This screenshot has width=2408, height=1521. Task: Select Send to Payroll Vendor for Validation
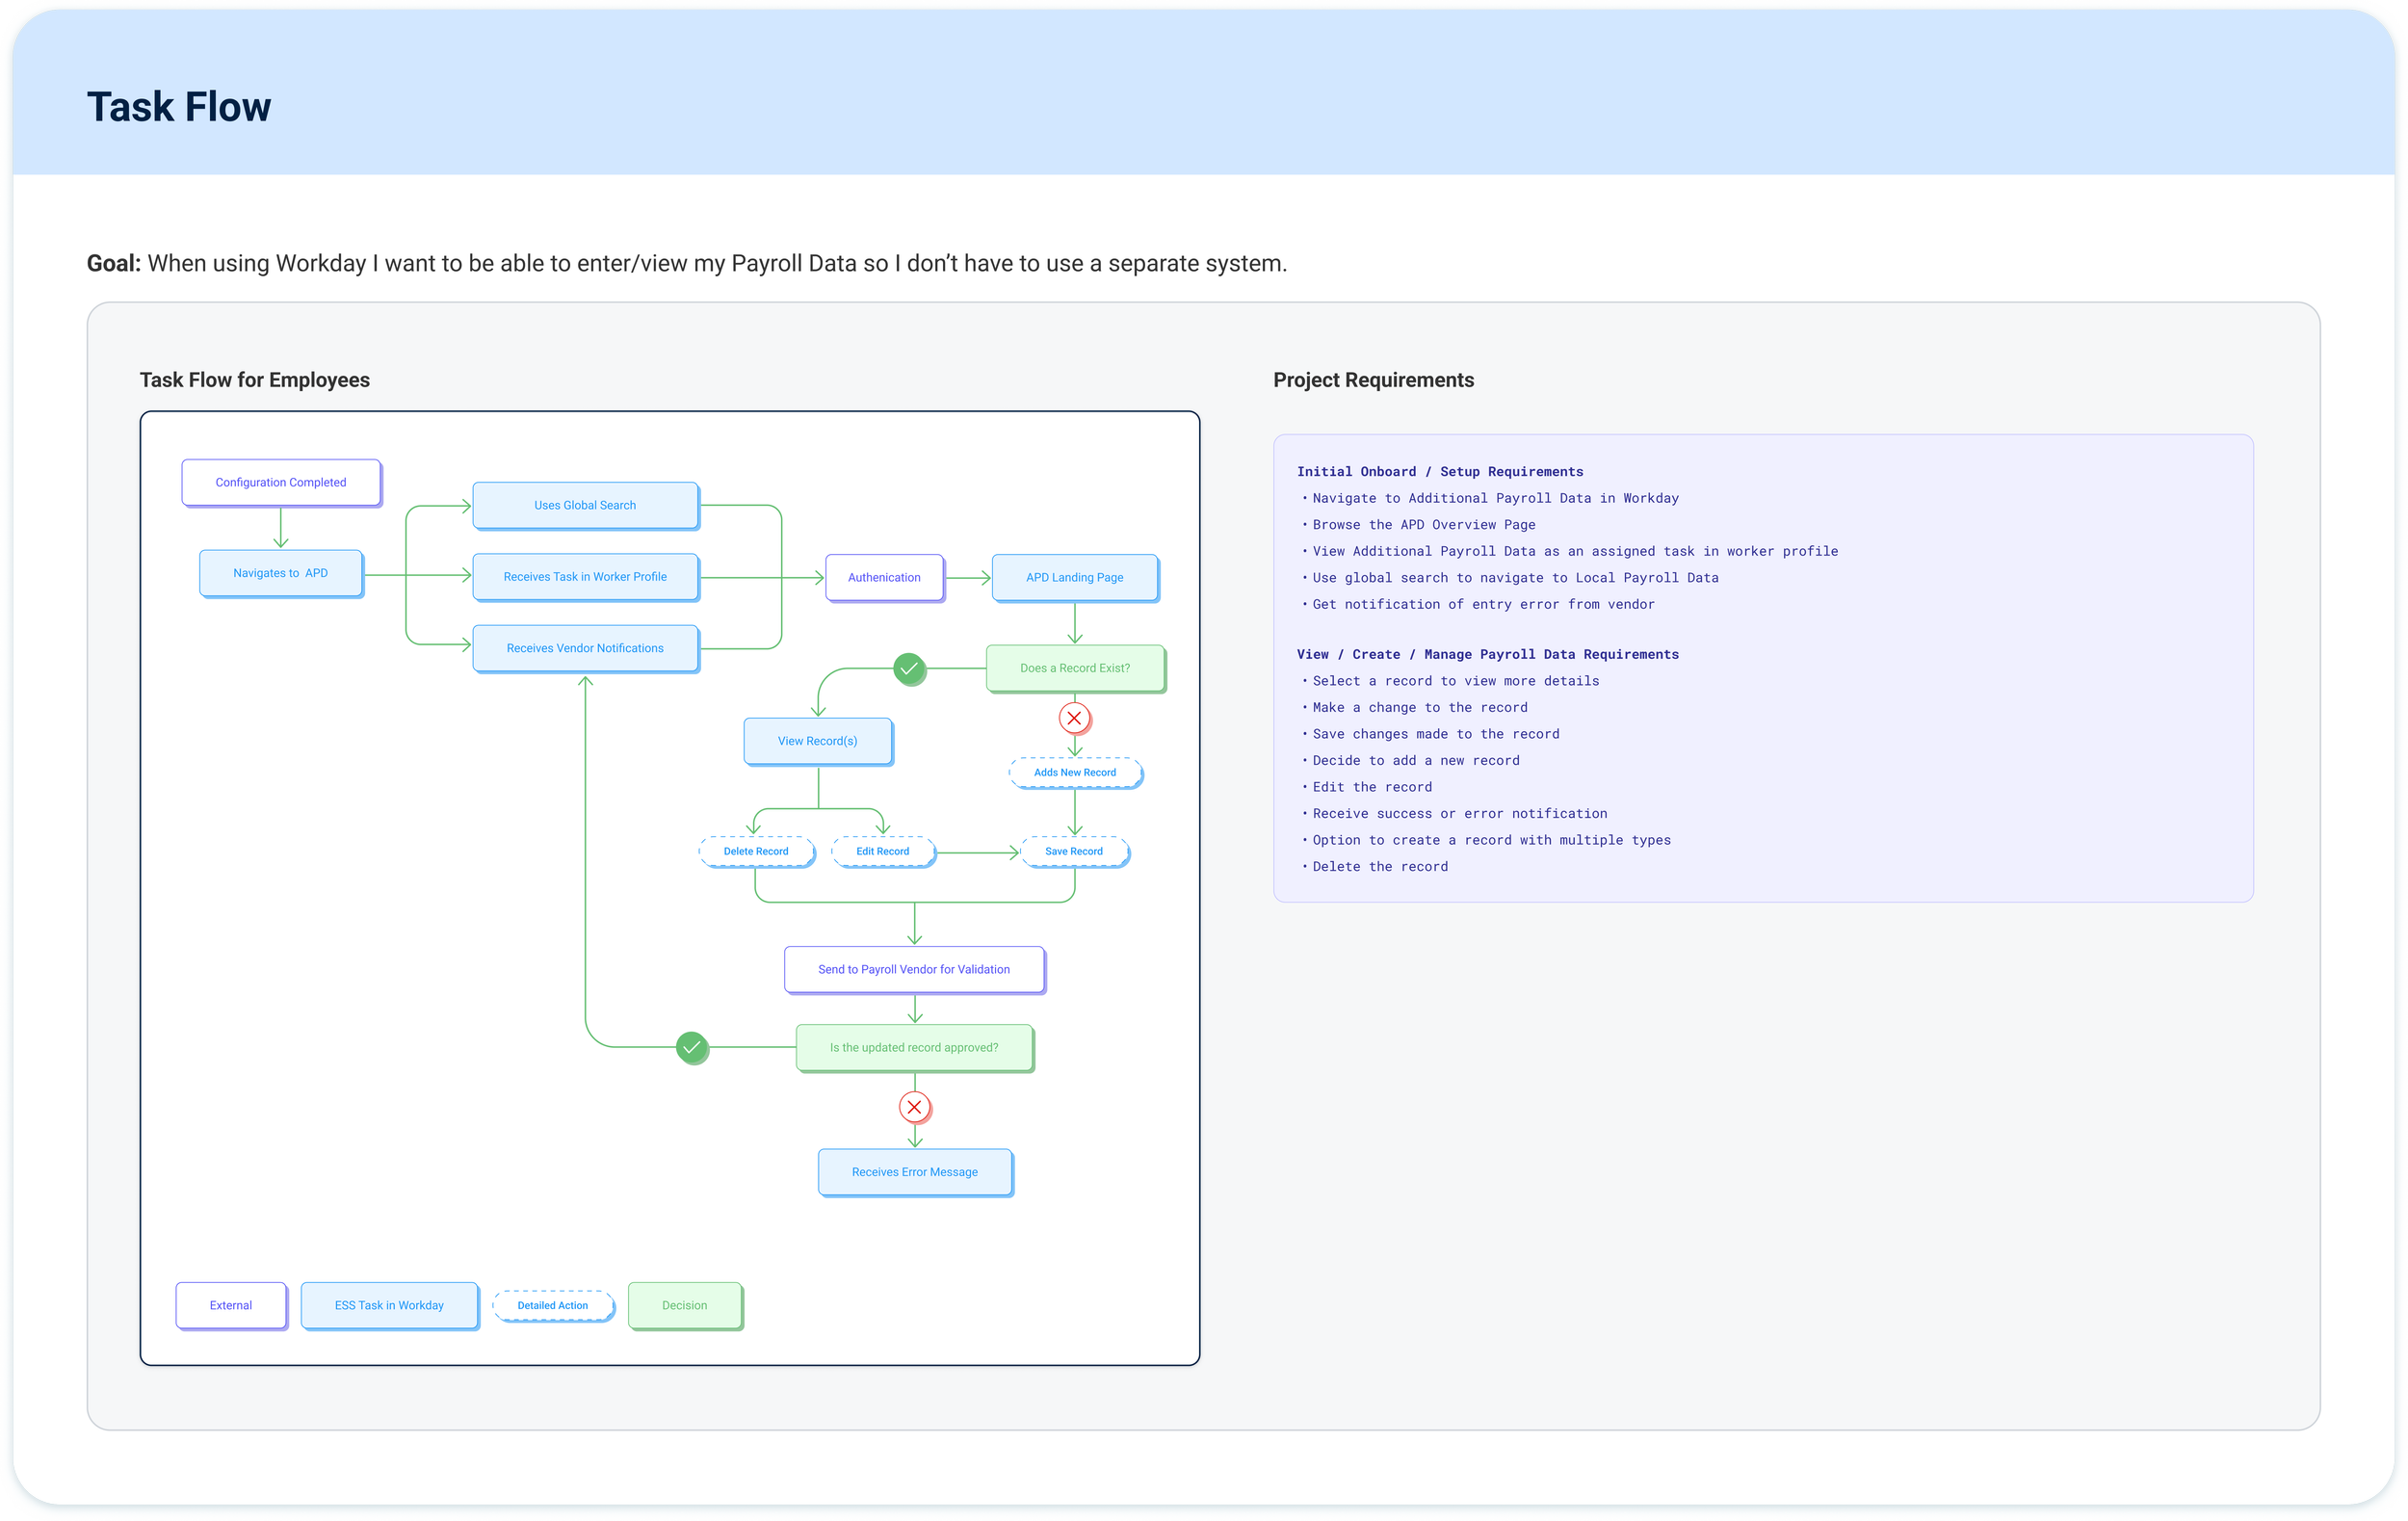(914, 969)
